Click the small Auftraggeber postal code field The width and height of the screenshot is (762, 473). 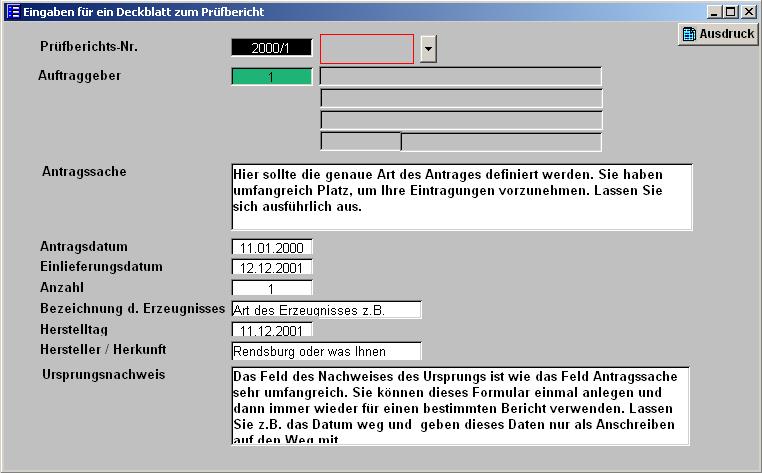(x=360, y=142)
